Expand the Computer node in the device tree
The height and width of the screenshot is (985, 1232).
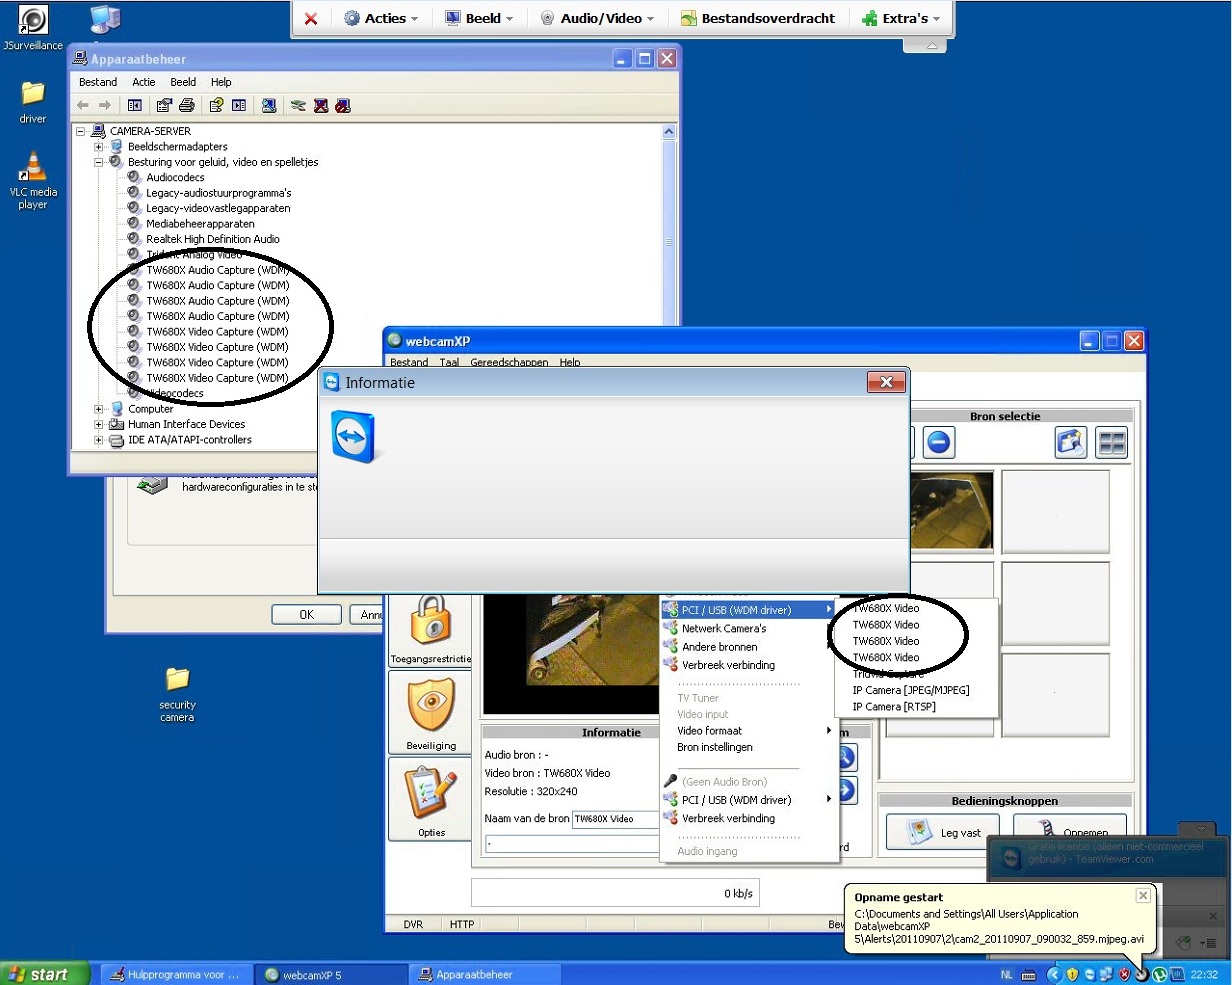(99, 409)
